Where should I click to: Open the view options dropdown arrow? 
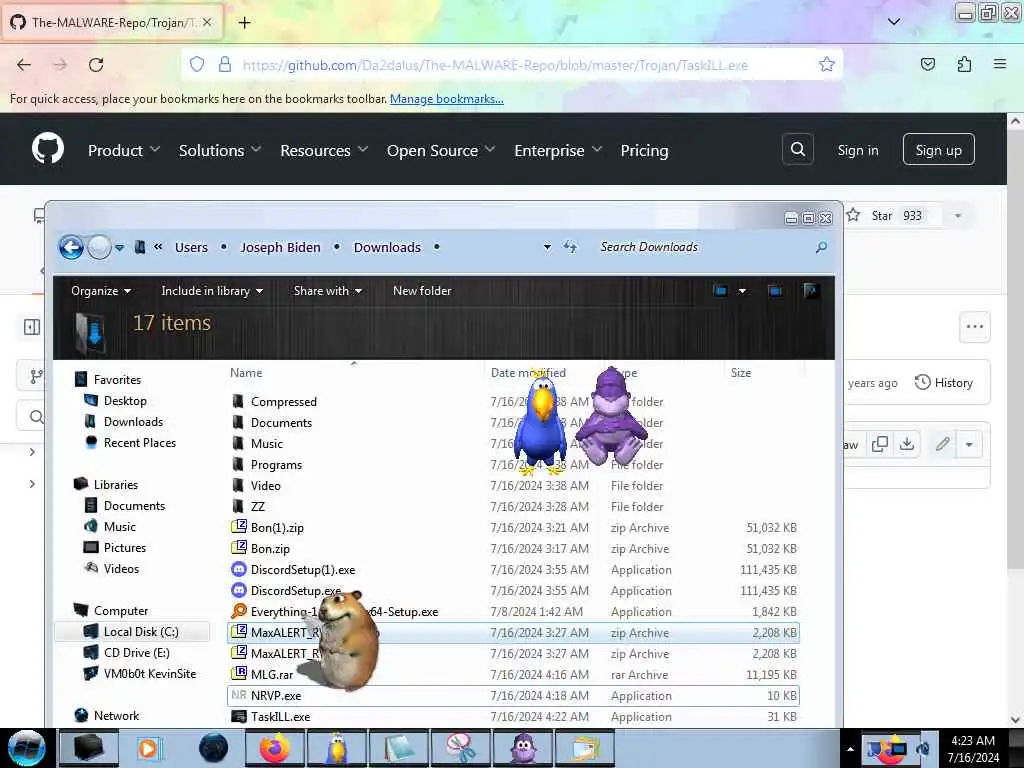[742, 291]
